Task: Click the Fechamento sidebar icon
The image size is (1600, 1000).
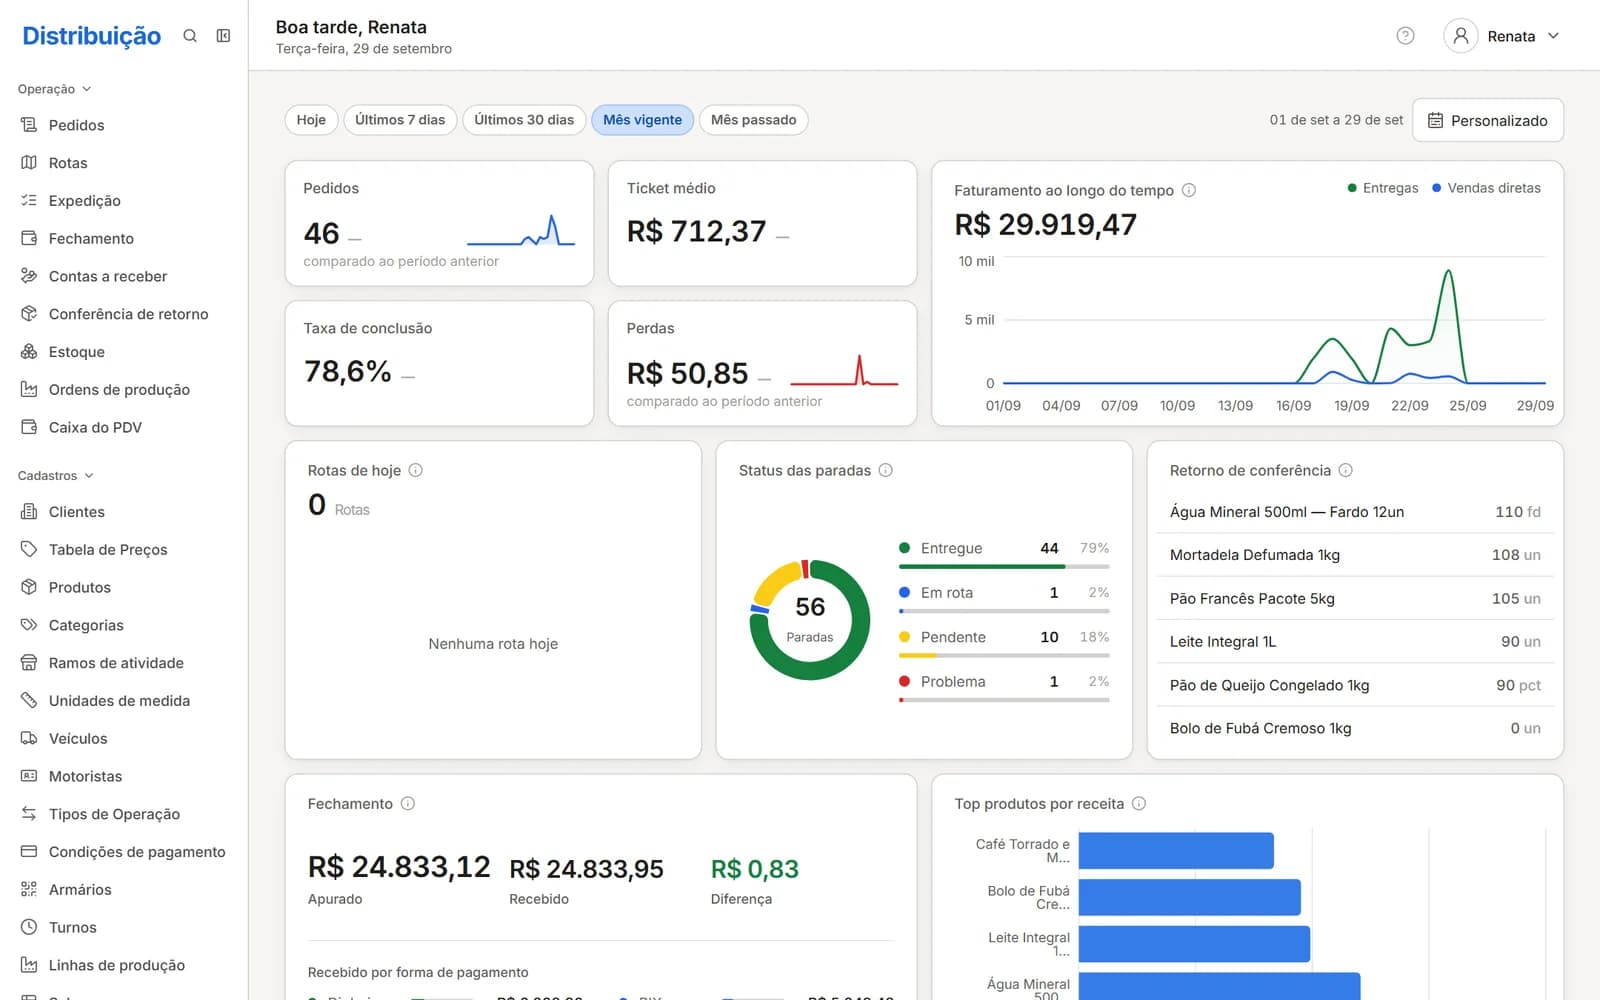Action: click(x=29, y=239)
